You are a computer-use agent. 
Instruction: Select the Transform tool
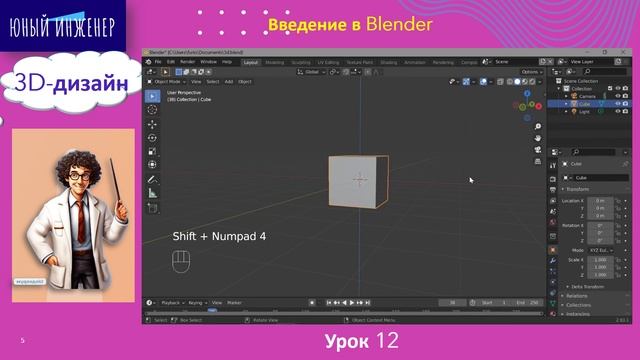click(153, 164)
